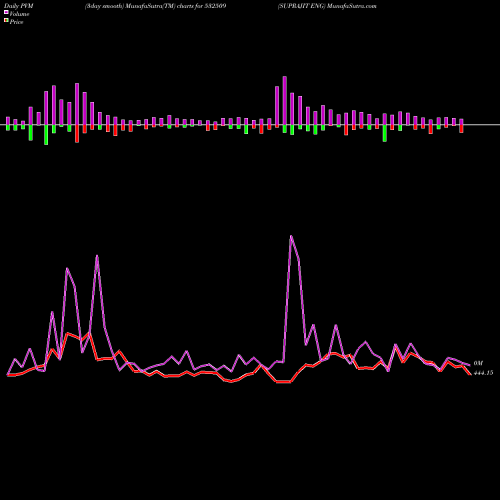Select the 'Volume' legend label
The width and height of the screenshot is (500, 500).
coord(19,14)
